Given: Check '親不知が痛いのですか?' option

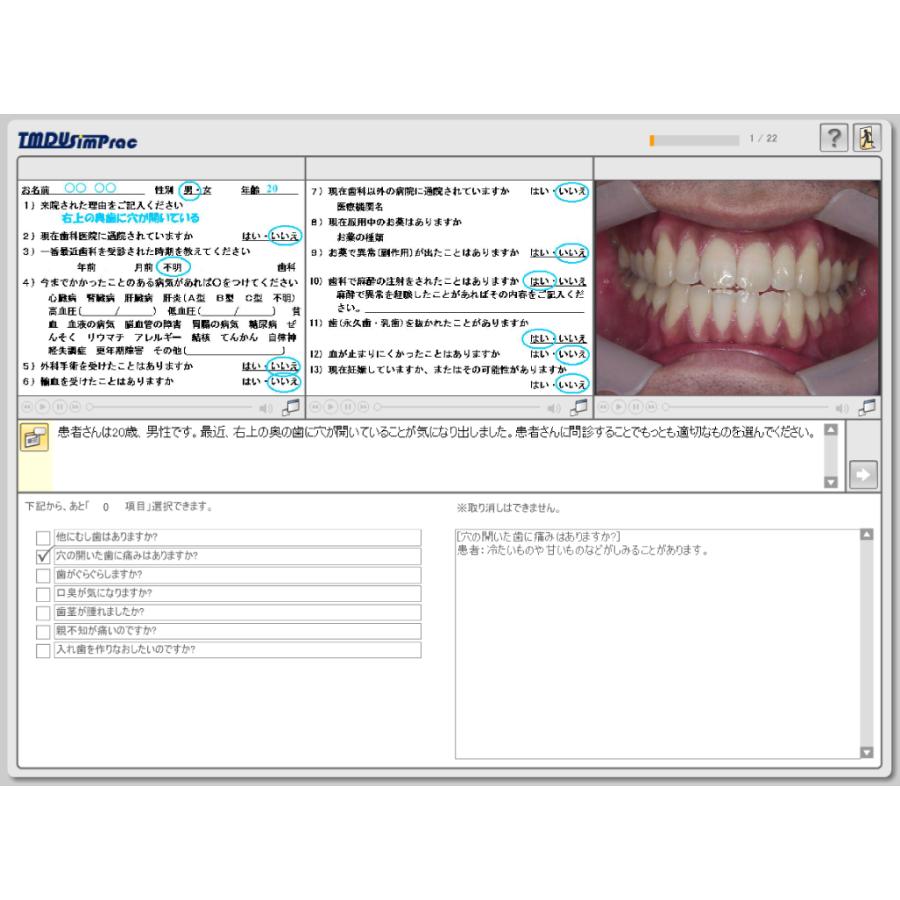Looking at the screenshot, I should pos(43,631).
